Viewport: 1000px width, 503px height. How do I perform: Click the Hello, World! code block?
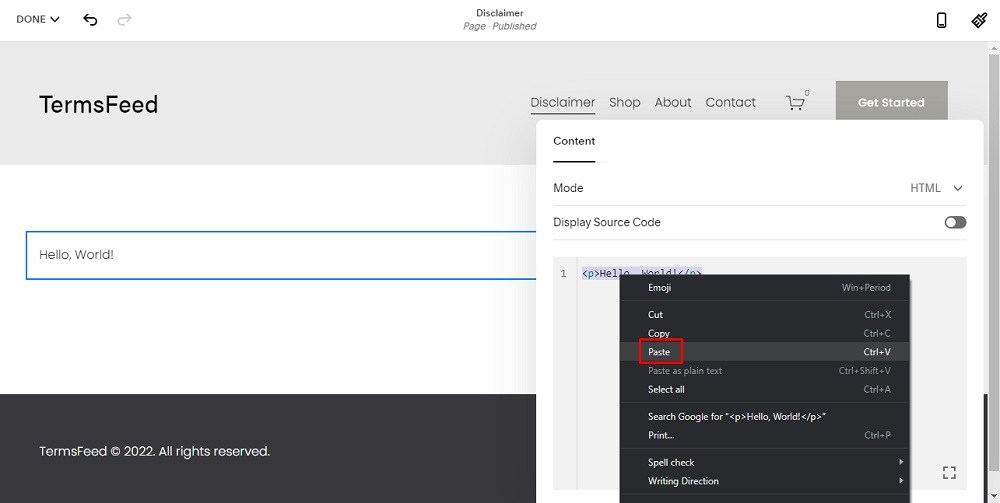click(x=281, y=255)
